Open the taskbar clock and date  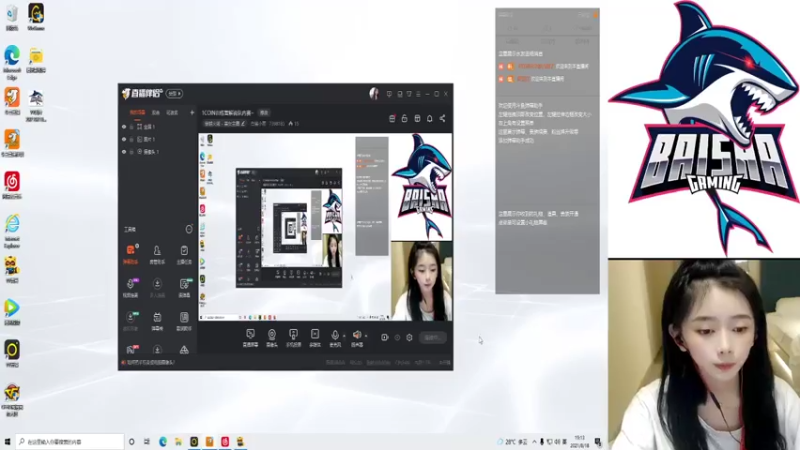click(x=579, y=442)
